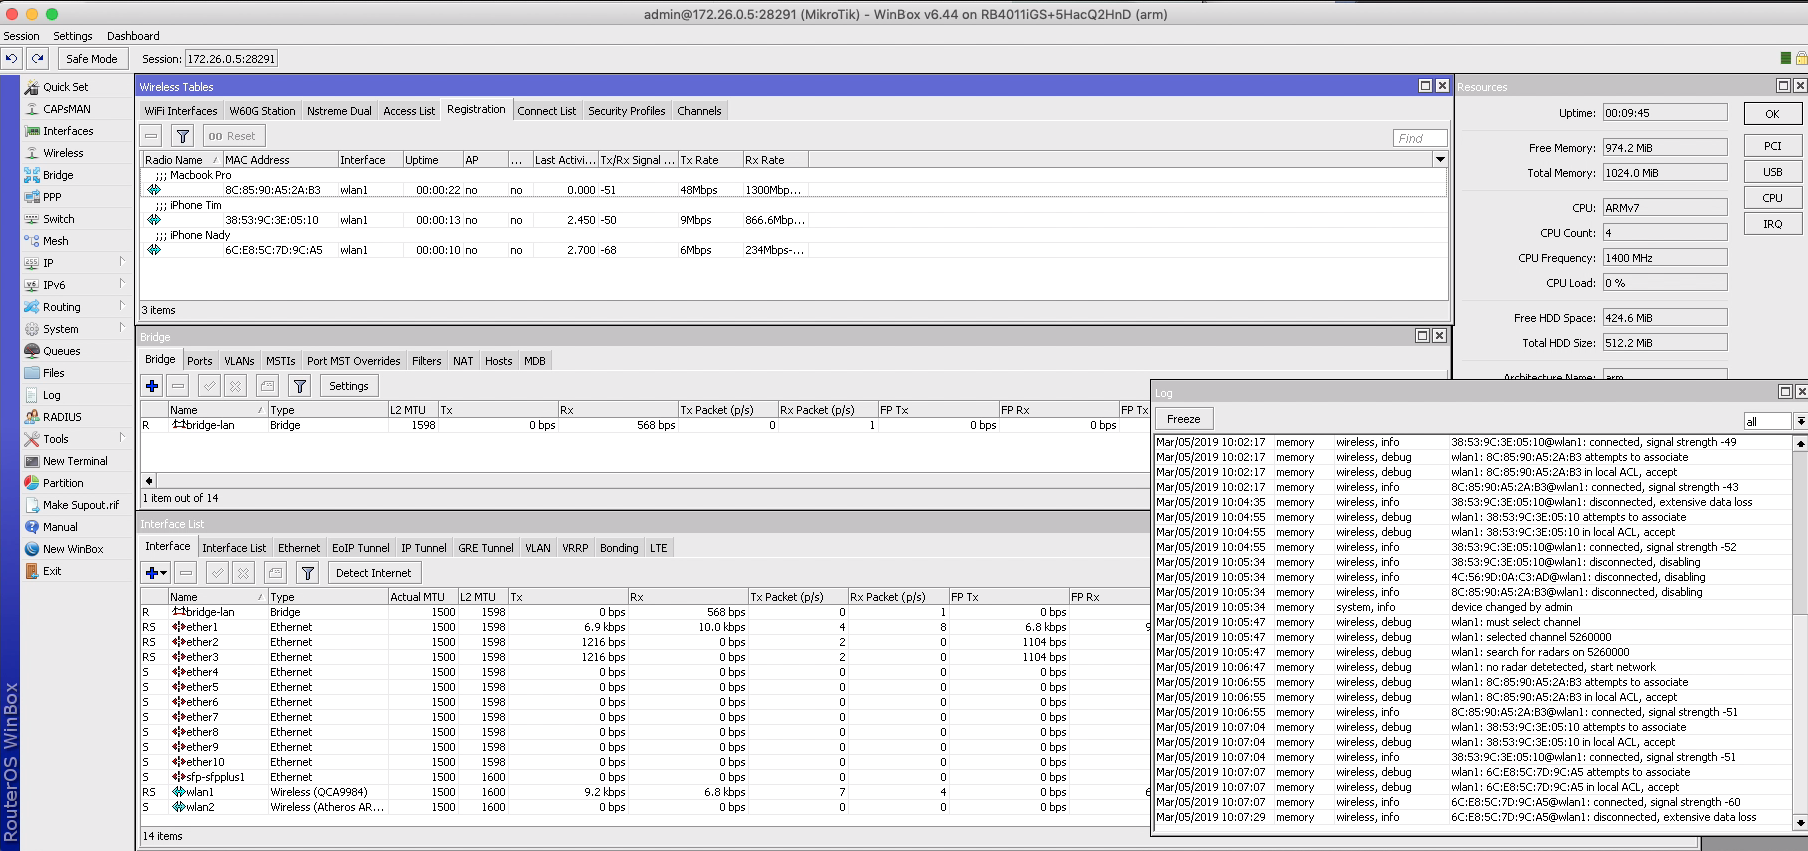The width and height of the screenshot is (1808, 851).
Task: Open the add-interface dropdown in Interface List
Action: [x=156, y=573]
